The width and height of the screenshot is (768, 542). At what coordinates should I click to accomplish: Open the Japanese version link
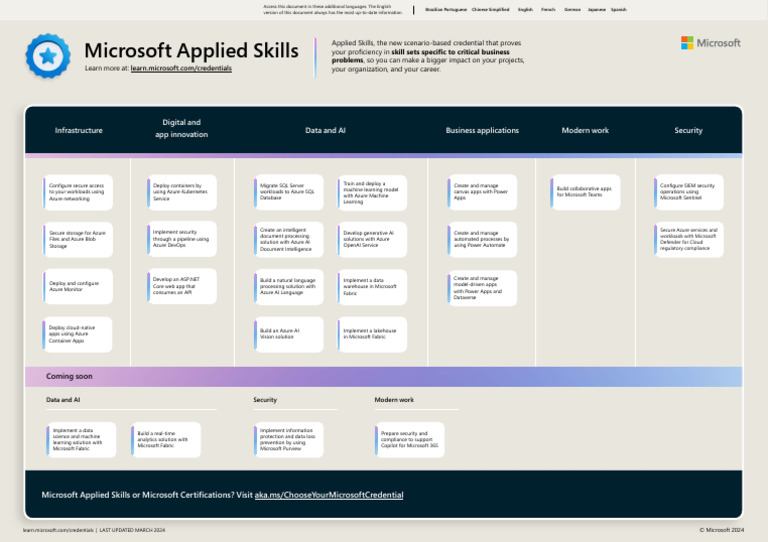pyautogui.click(x=597, y=10)
